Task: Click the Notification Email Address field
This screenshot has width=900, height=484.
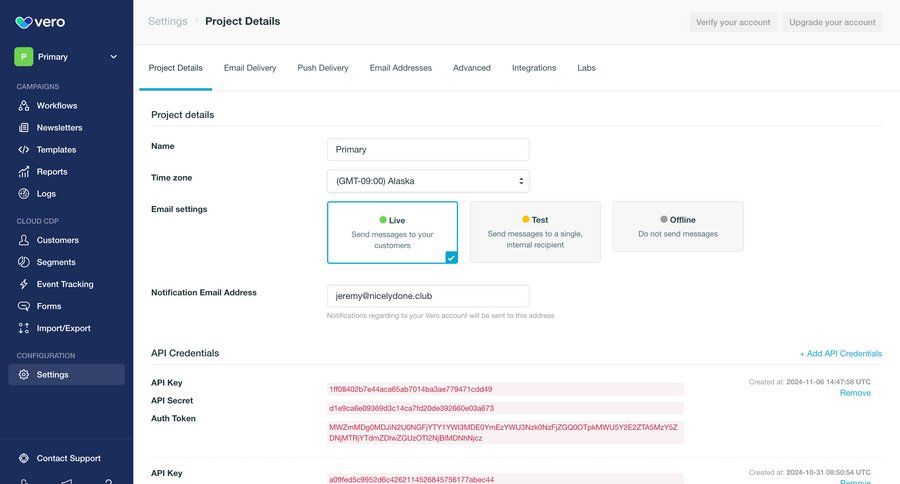Action: (x=428, y=296)
